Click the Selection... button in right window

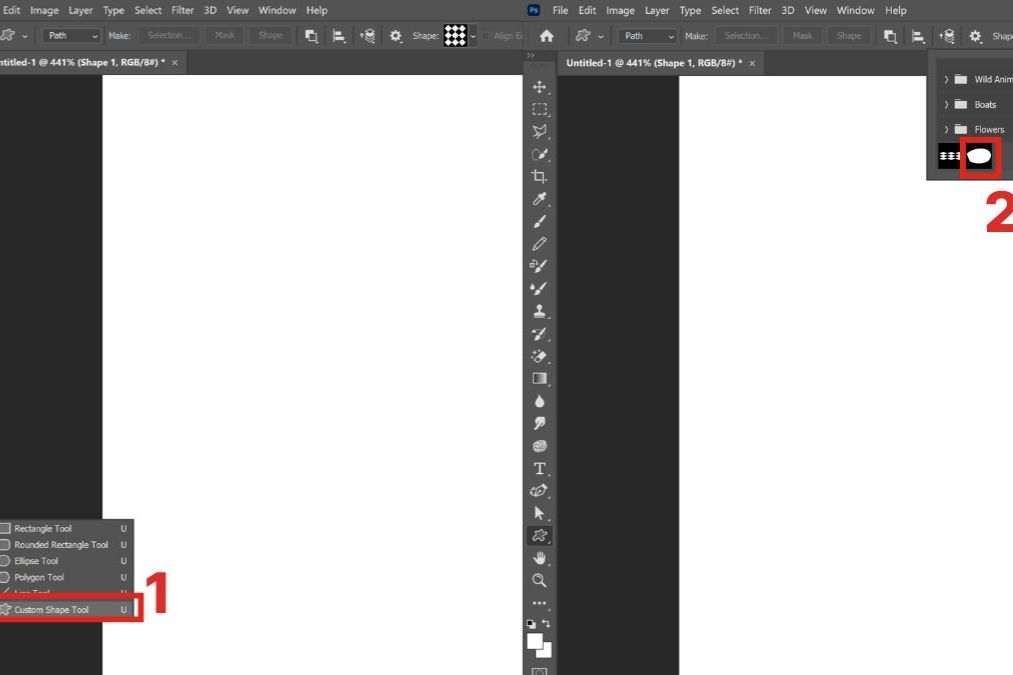pyautogui.click(x=745, y=36)
